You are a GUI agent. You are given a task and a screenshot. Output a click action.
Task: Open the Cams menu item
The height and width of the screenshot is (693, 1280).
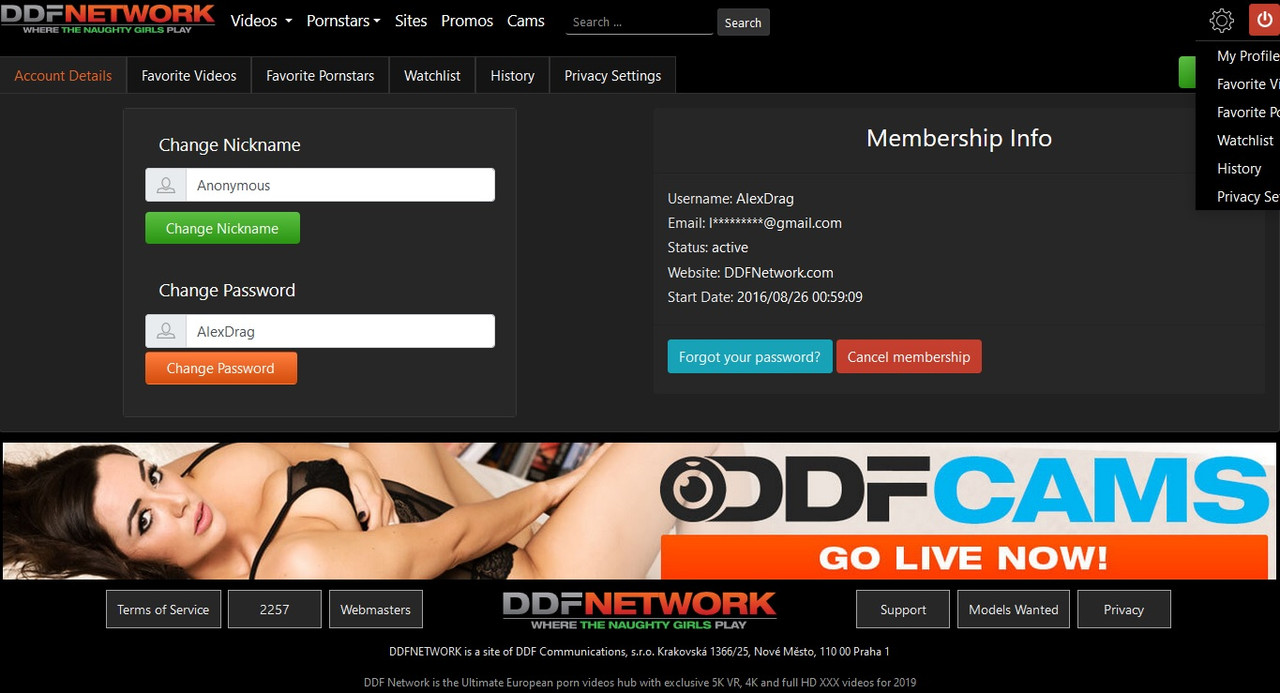pyautogui.click(x=526, y=21)
